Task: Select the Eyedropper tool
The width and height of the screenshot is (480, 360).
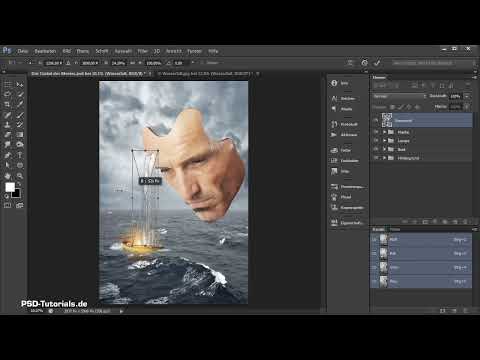Action: coord(20,104)
